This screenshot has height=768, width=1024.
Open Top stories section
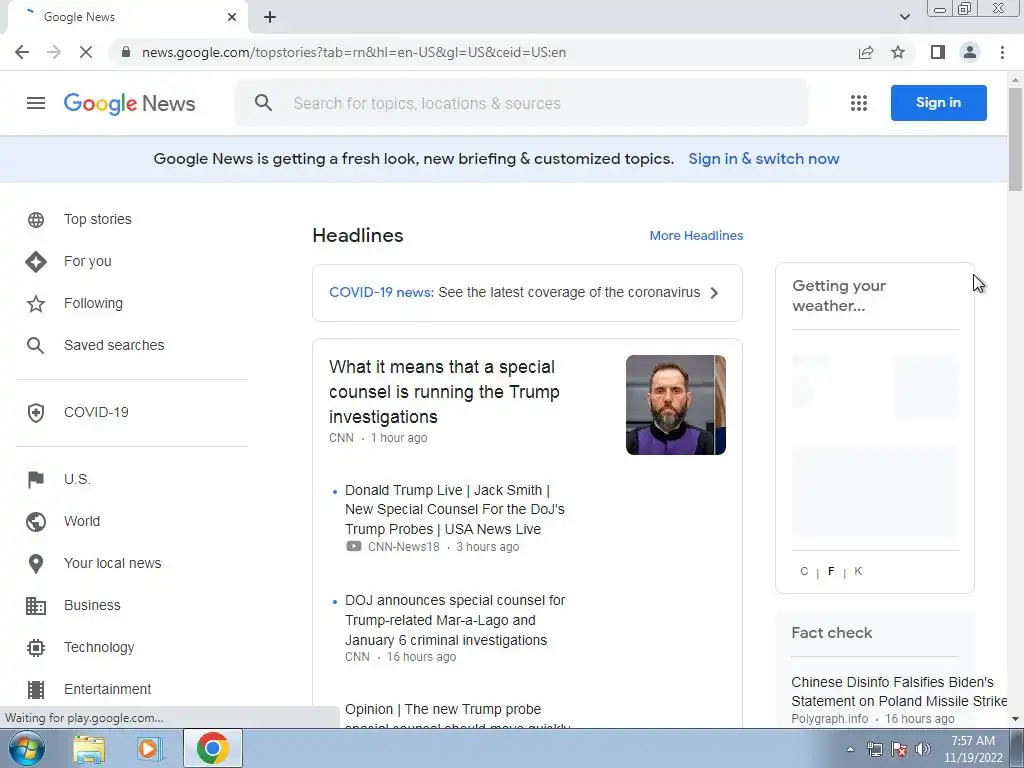(x=98, y=219)
